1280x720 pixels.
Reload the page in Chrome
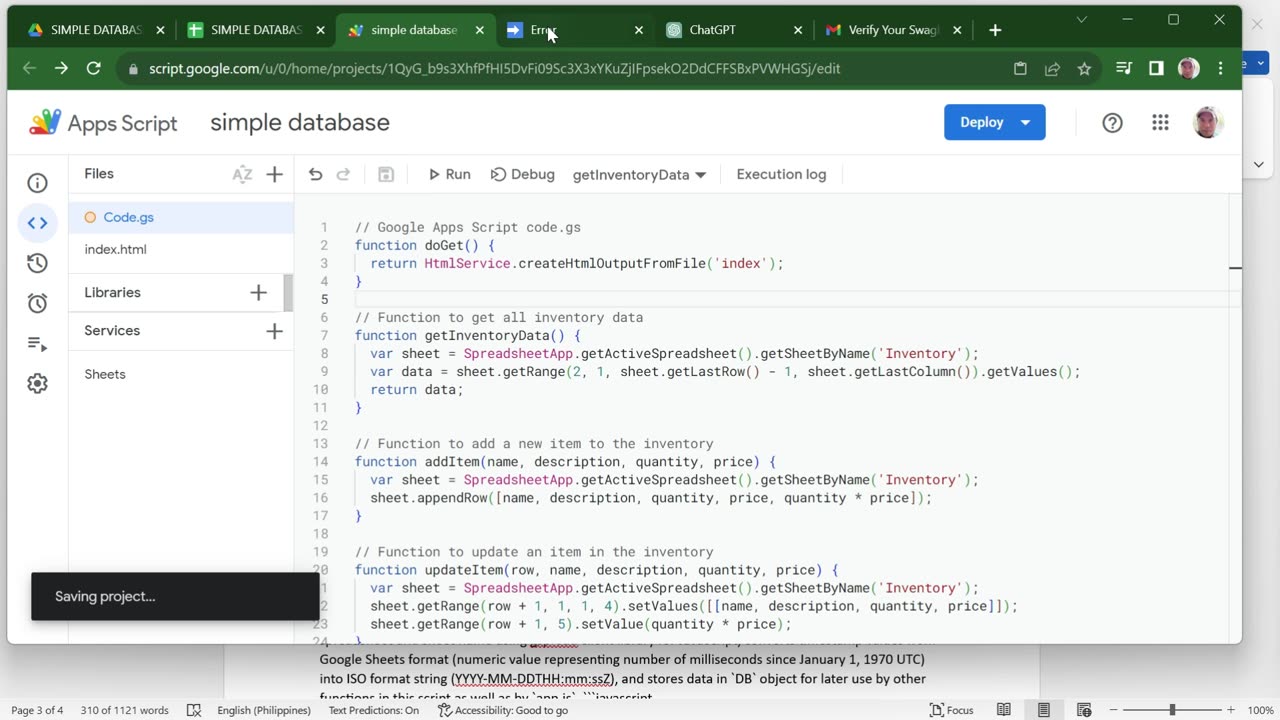click(93, 68)
